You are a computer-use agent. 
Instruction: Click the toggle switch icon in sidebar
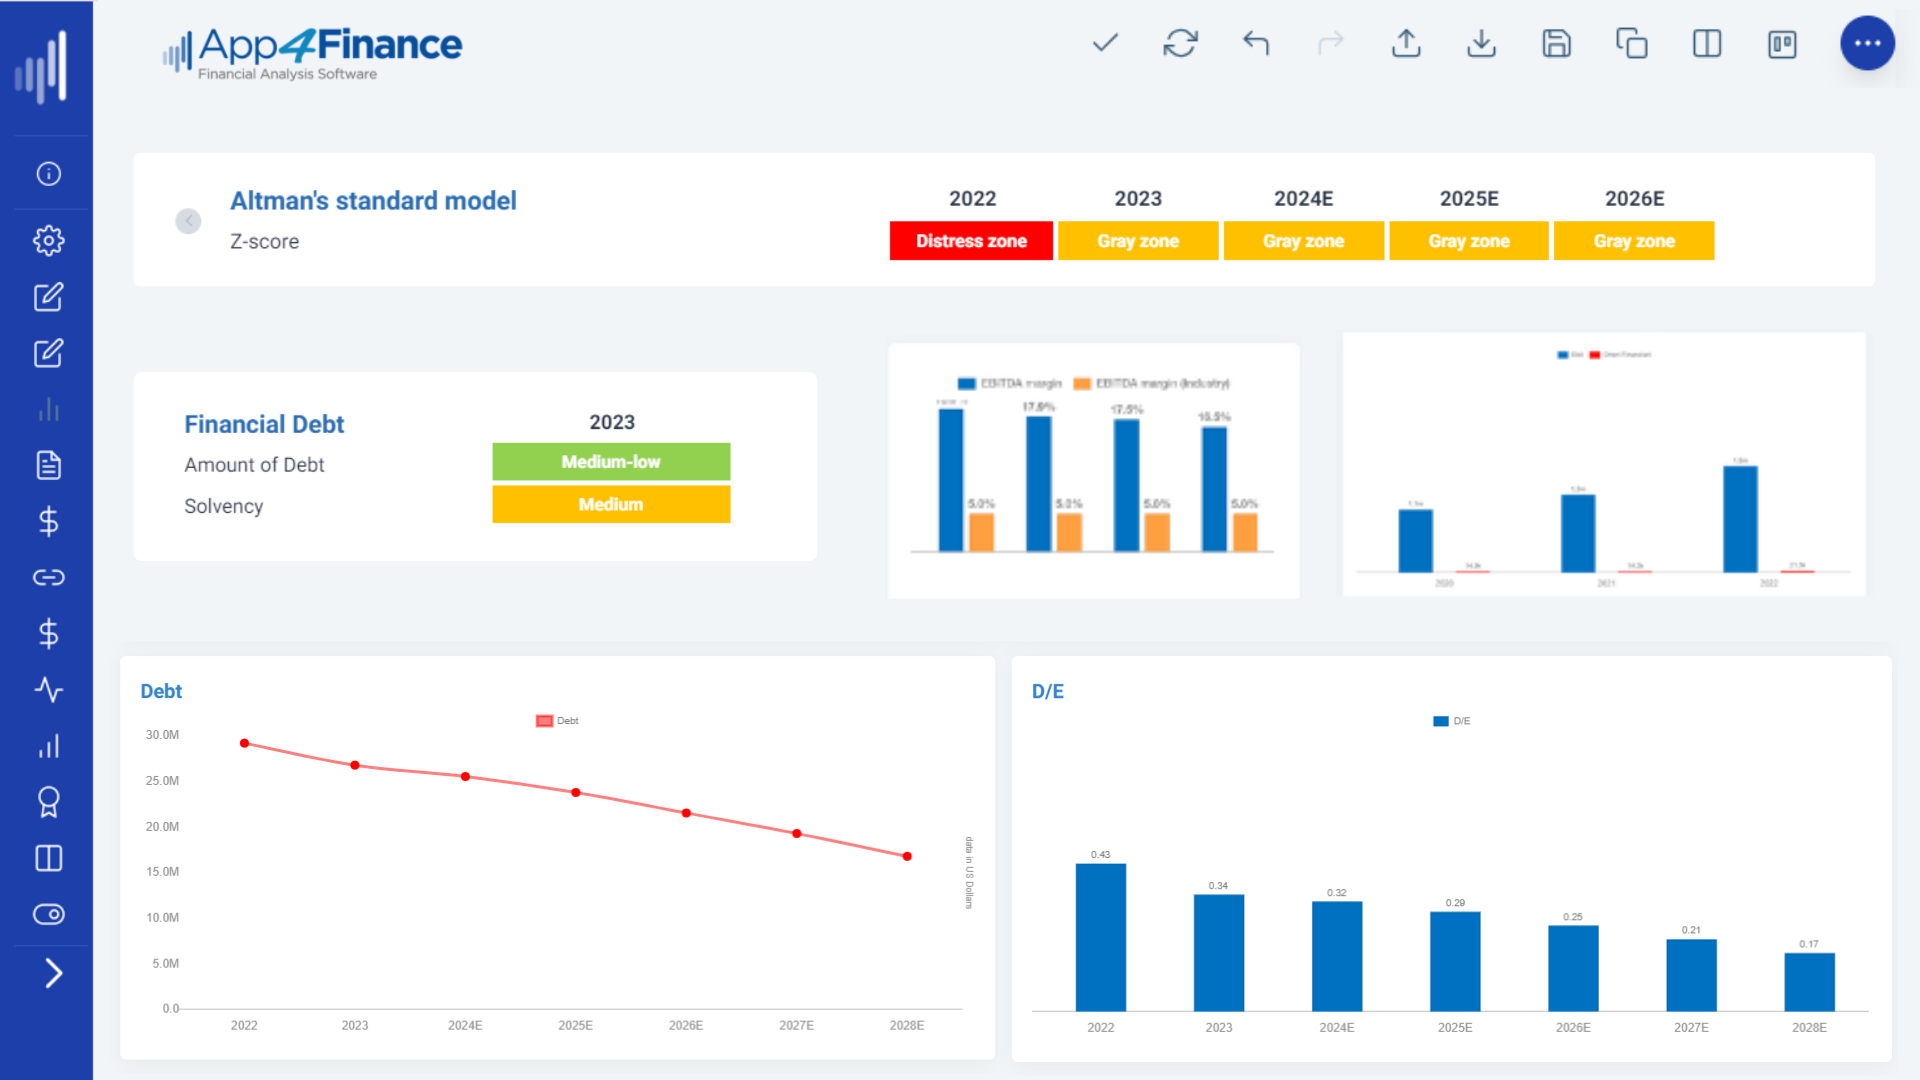(48, 913)
